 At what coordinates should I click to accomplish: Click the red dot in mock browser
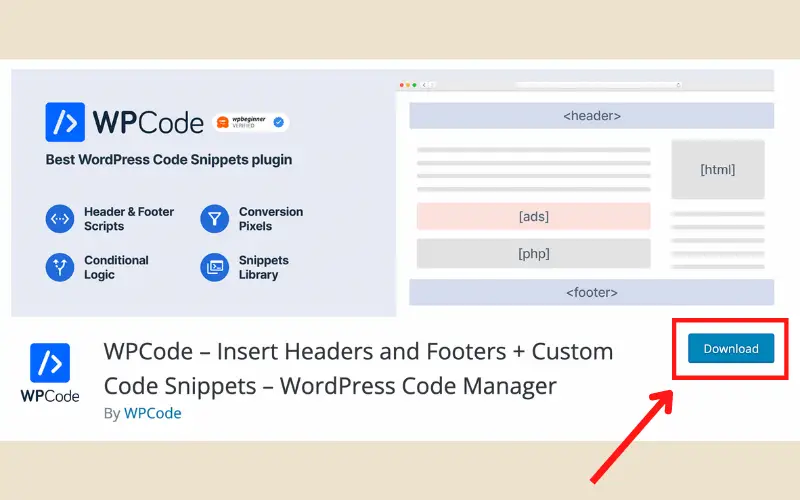pyautogui.click(x=402, y=85)
